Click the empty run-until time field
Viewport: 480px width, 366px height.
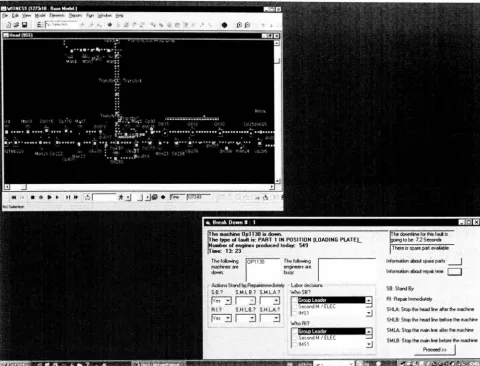click(104, 197)
